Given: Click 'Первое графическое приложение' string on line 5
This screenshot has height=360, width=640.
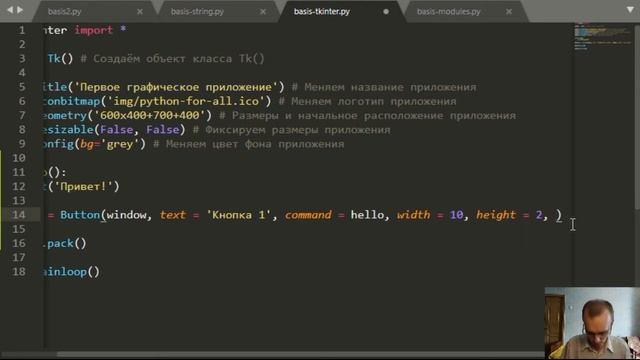Looking at the screenshot, I should (176, 87).
